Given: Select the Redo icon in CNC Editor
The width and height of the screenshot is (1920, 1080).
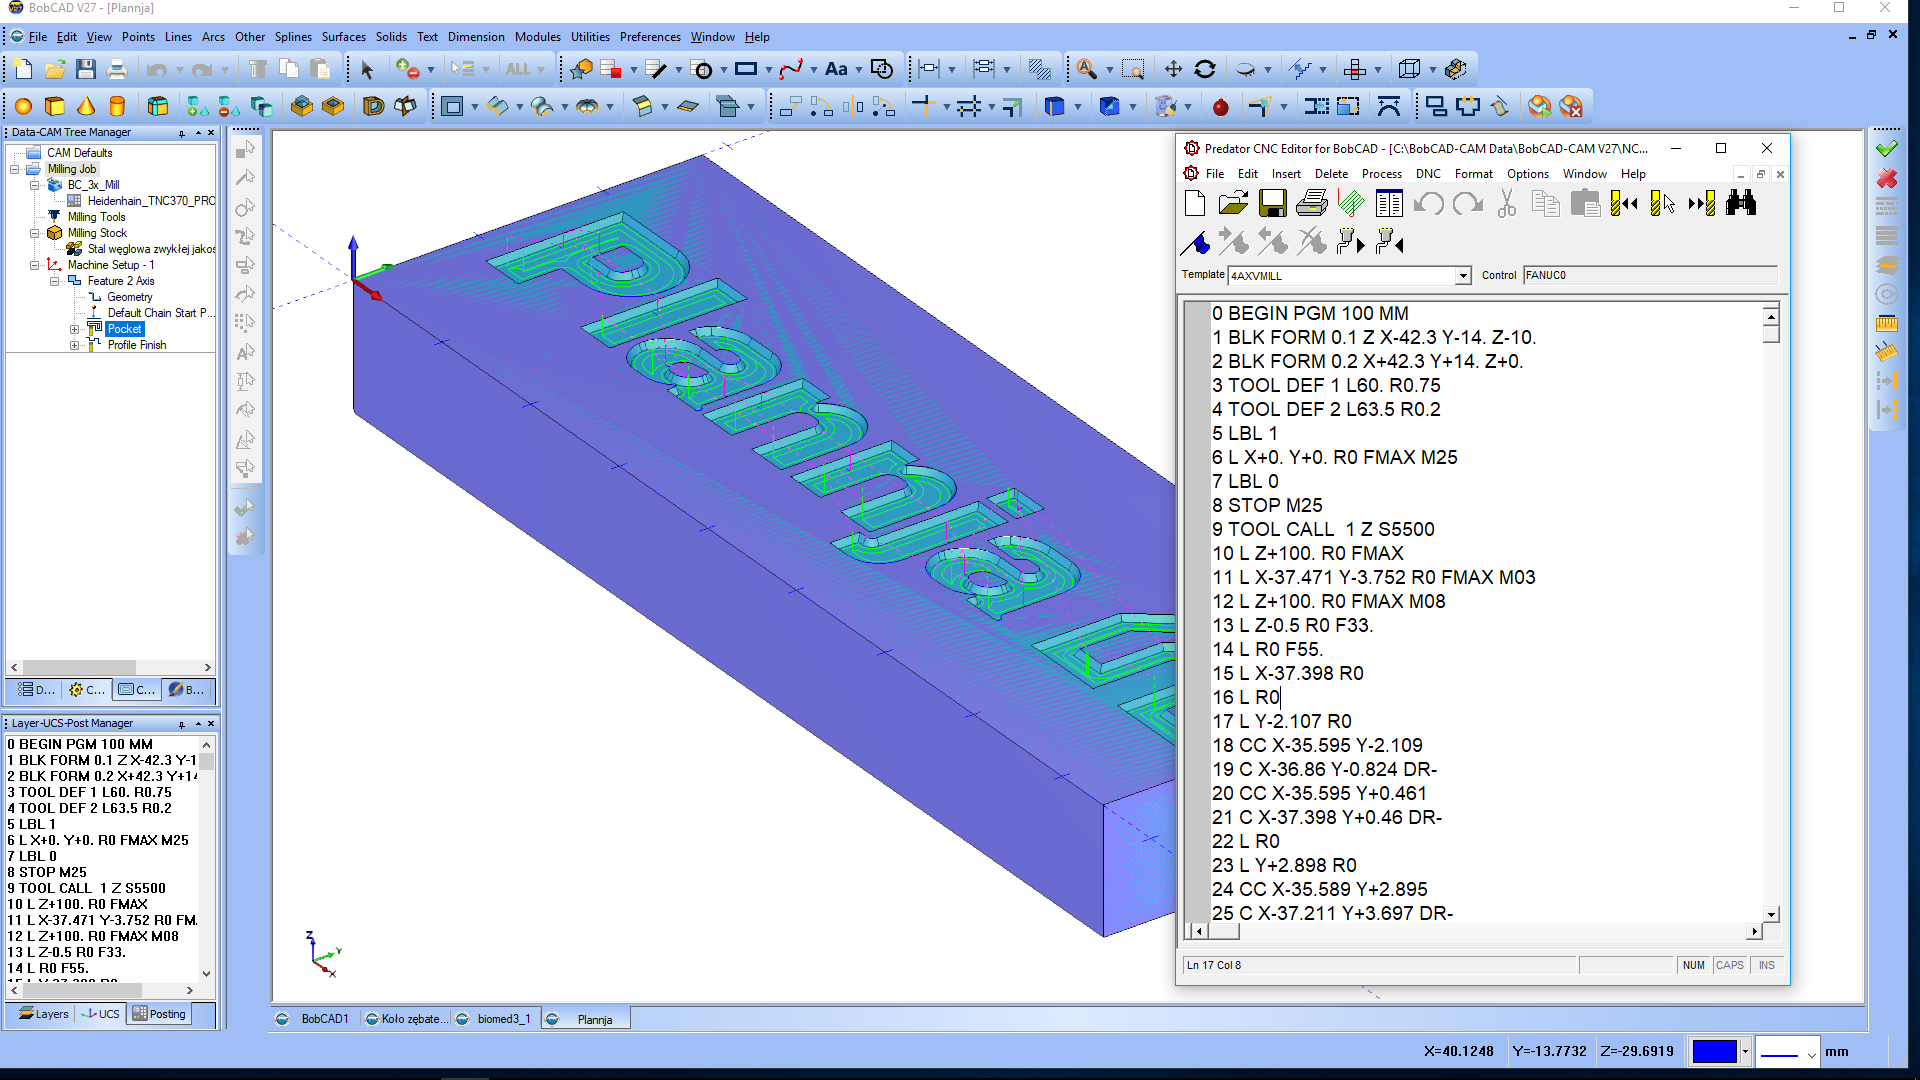Looking at the screenshot, I should pyautogui.click(x=1466, y=202).
